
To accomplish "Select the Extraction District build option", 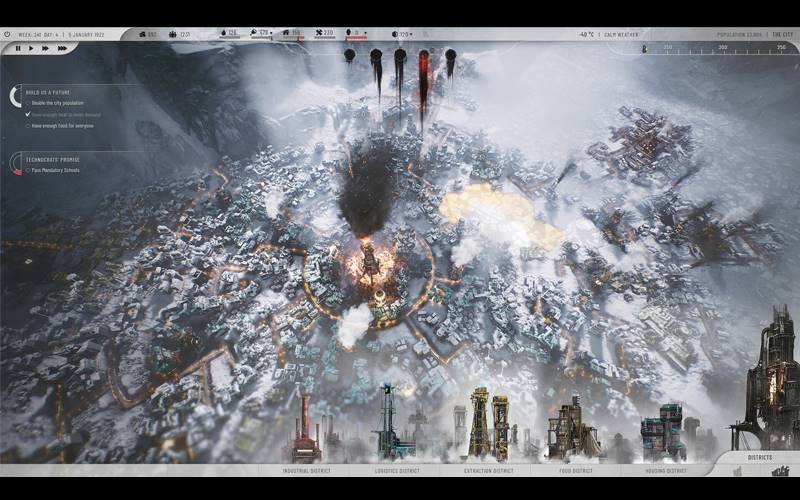I will 488,470.
